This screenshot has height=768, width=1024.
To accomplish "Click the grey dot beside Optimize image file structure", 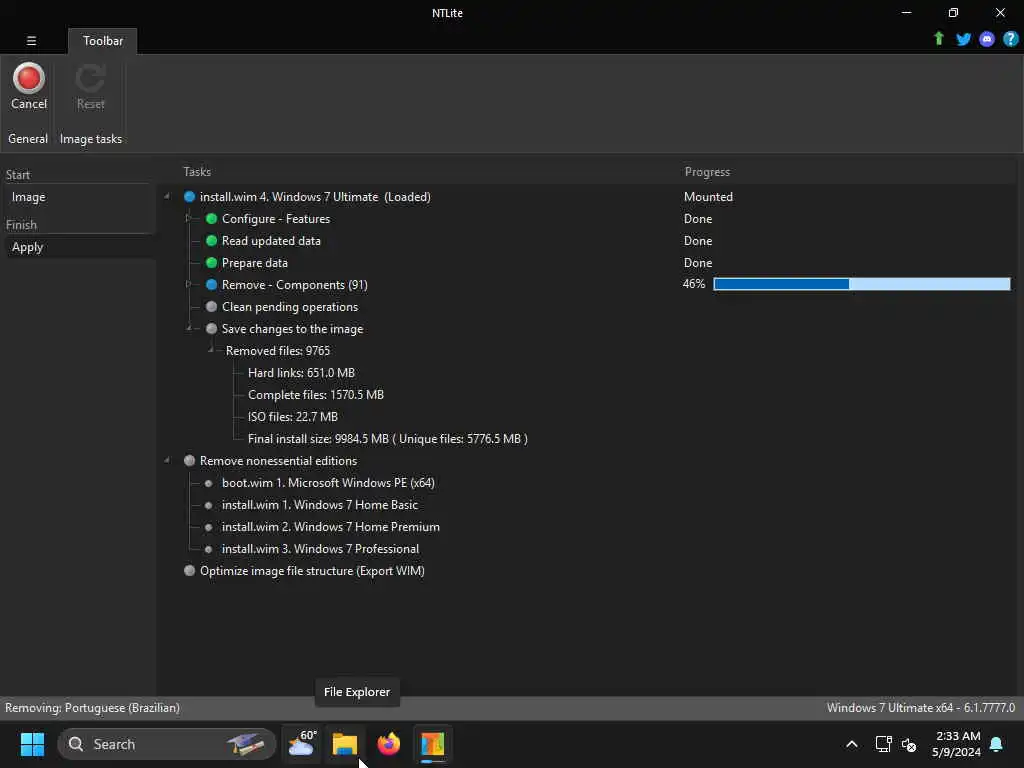I will tap(189, 571).
